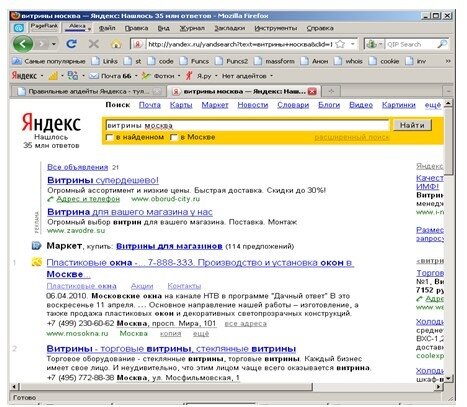Viewport: 467px width, 407px height.
Task: Click the browser URL address field
Action: 240,44
